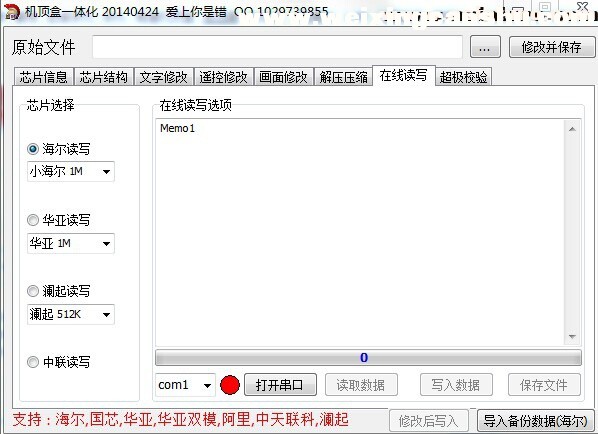This screenshot has width=598, height=434.
Task: Click the helmet app icon in title bar
Action: point(11,11)
